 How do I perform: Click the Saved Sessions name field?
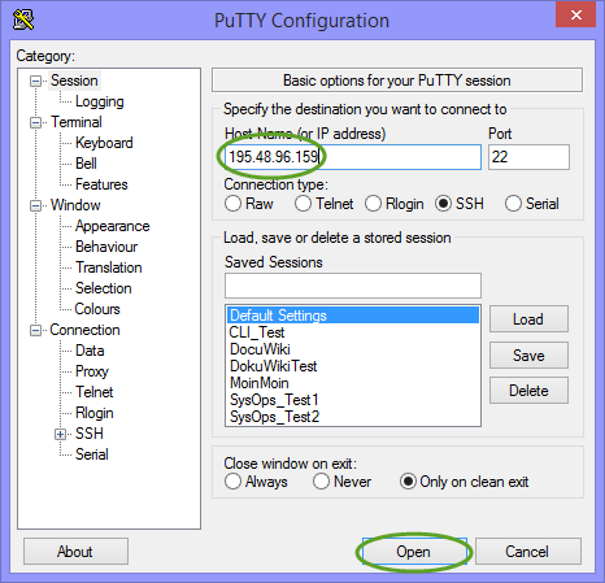pyautogui.click(x=353, y=286)
